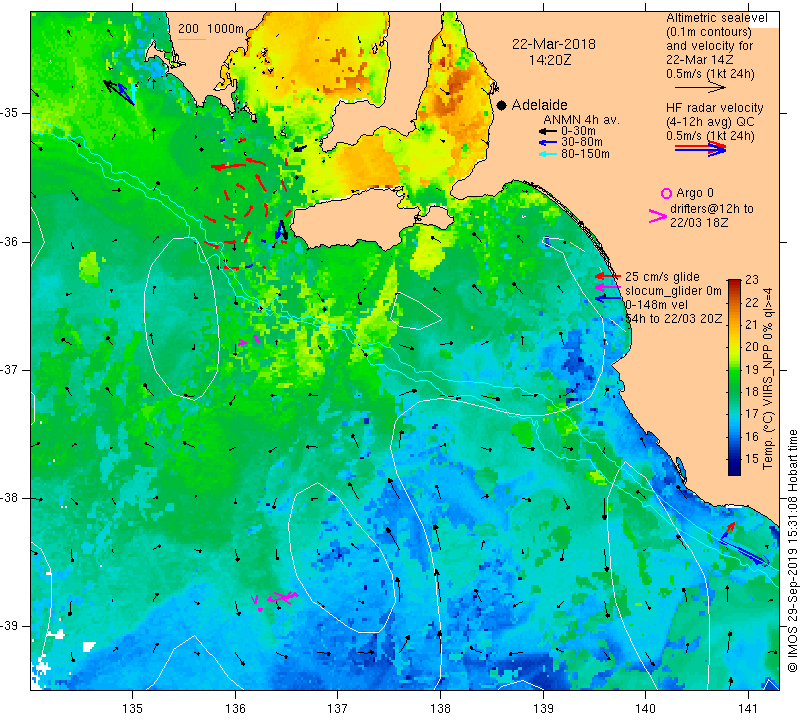Click the -37 latitude axis label
This screenshot has height=720, width=800.
pyautogui.click(x=10, y=369)
